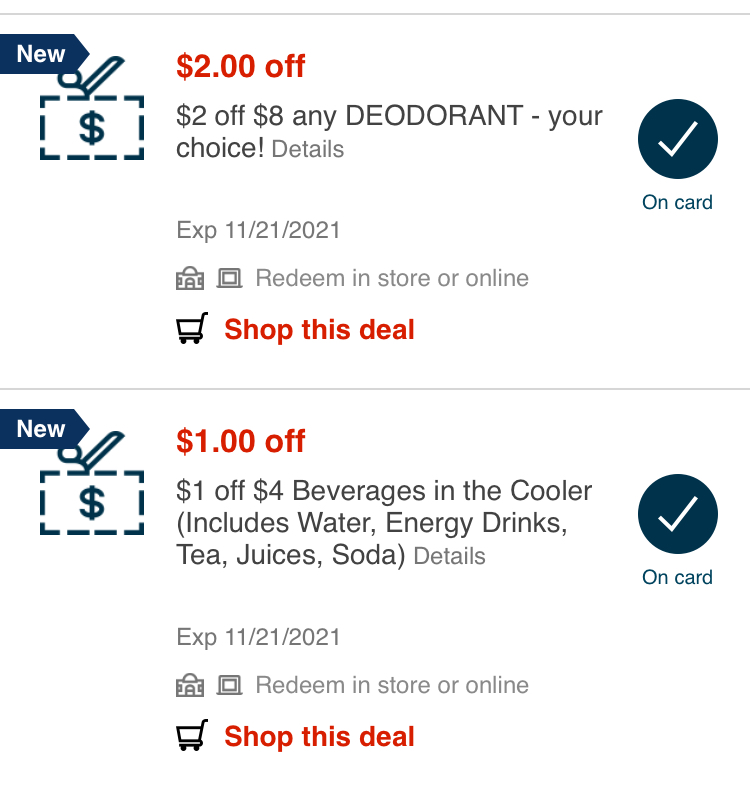Click the New badge on deodorant coupon
Screen dimensions: 750x788
[42, 54]
